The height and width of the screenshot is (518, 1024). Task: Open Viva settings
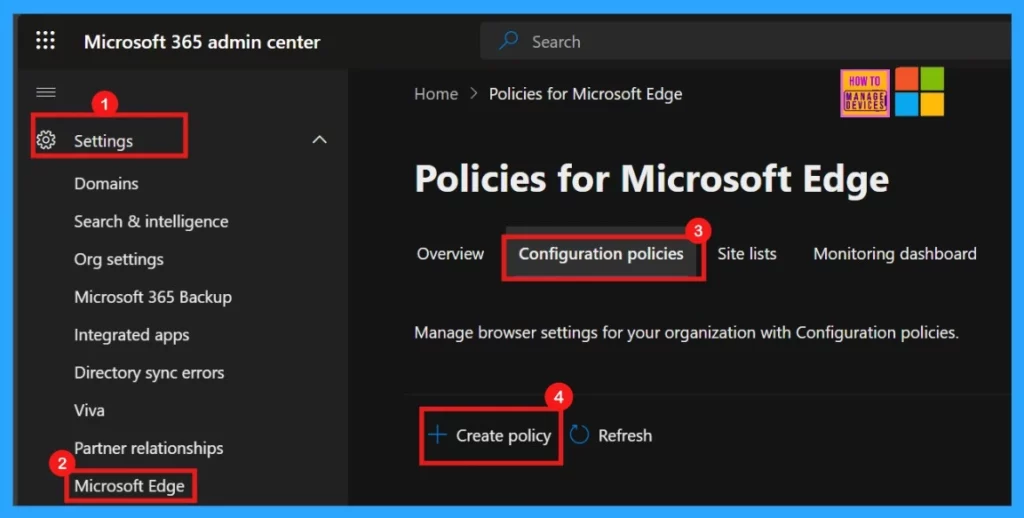point(89,410)
